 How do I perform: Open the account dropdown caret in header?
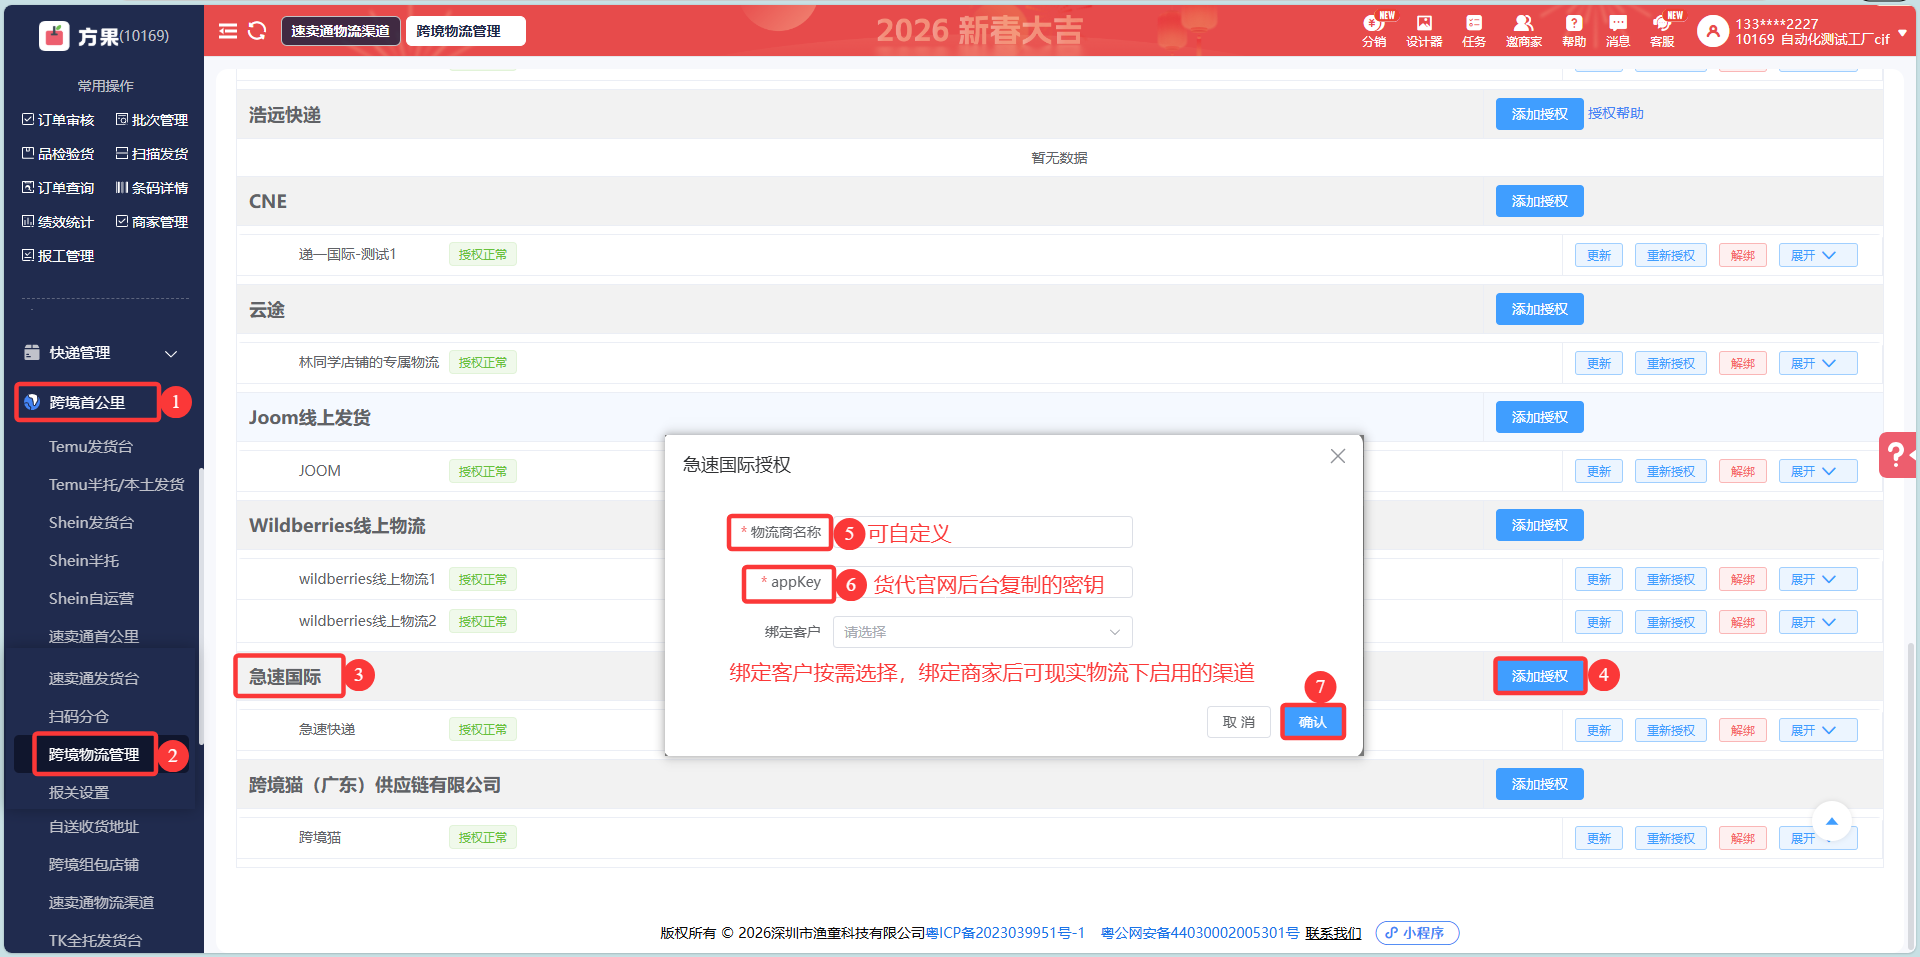point(1902,32)
